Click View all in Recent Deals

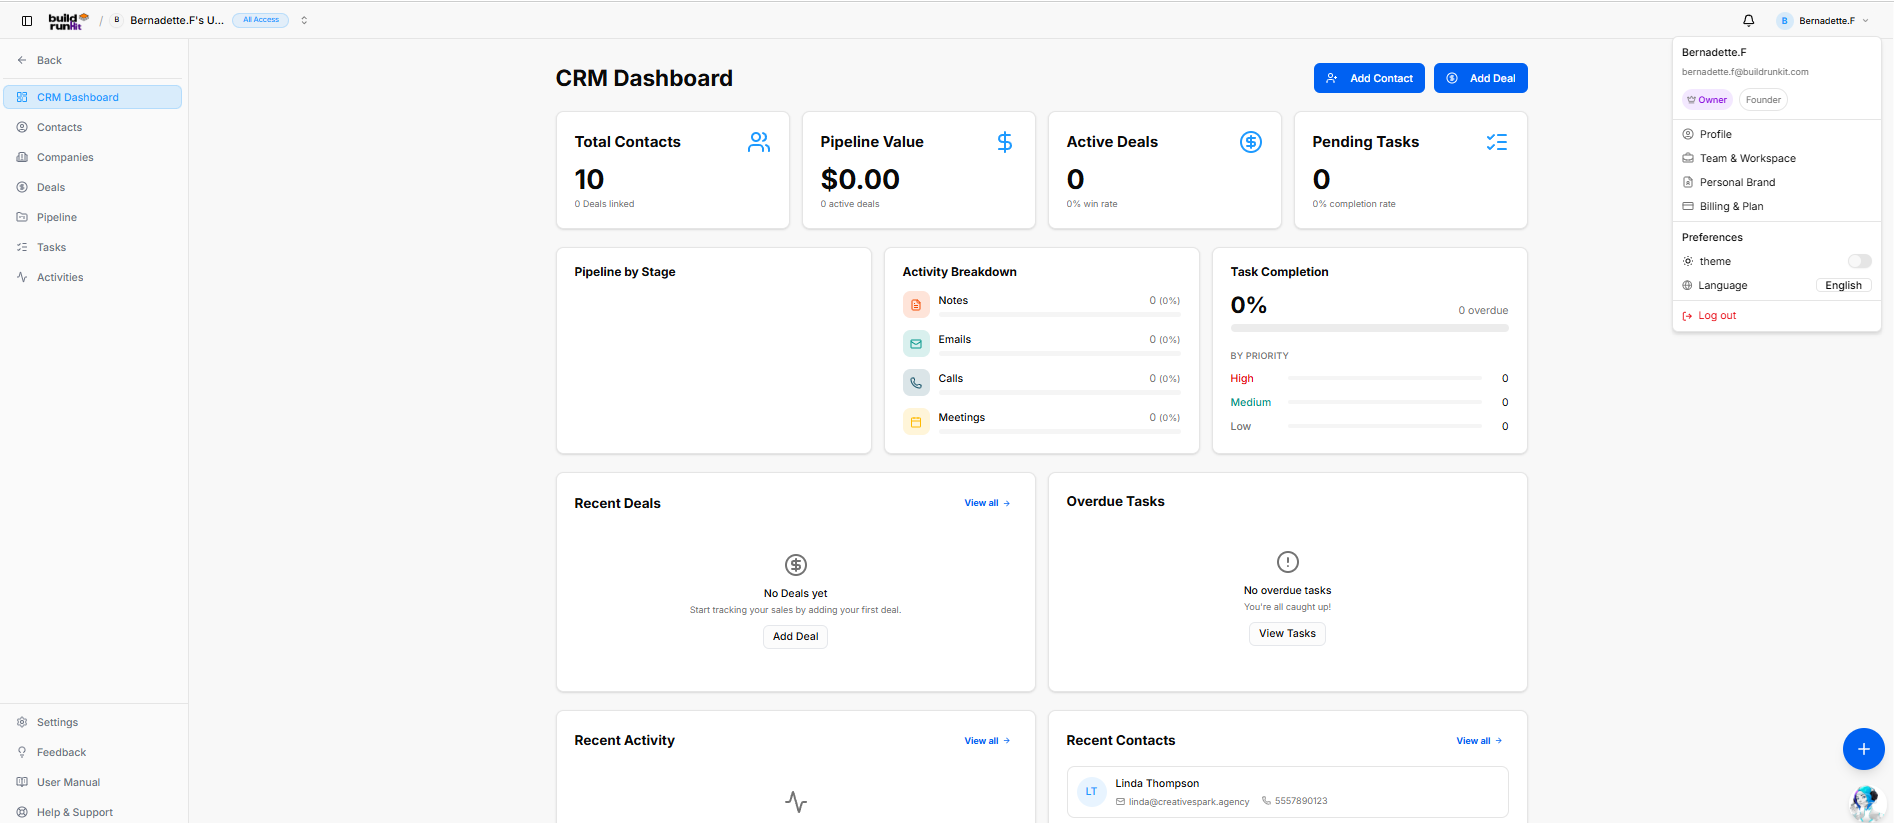pos(987,503)
